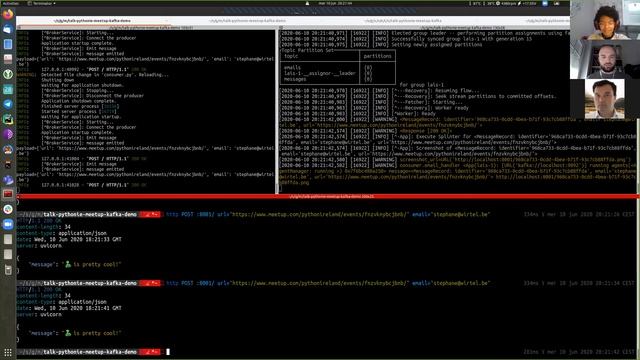The height and width of the screenshot is (360, 640).
Task: Click the top-right pane title bar
Action: [x=424, y=28]
